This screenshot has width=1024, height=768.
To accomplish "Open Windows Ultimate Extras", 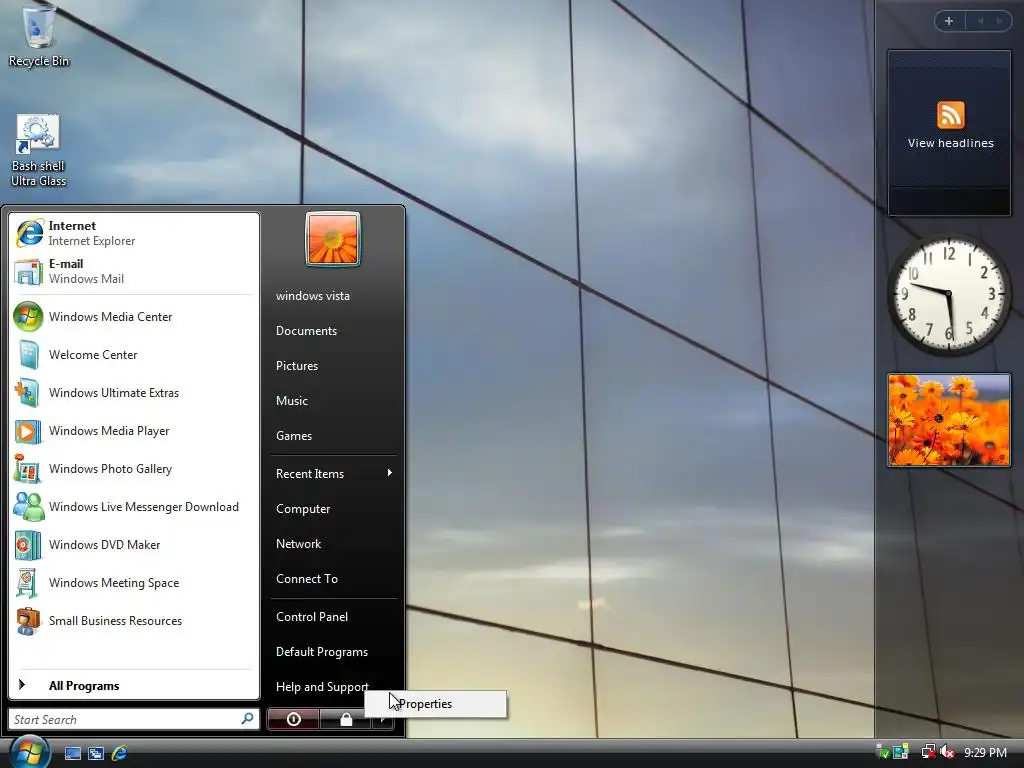I will click(x=133, y=392).
